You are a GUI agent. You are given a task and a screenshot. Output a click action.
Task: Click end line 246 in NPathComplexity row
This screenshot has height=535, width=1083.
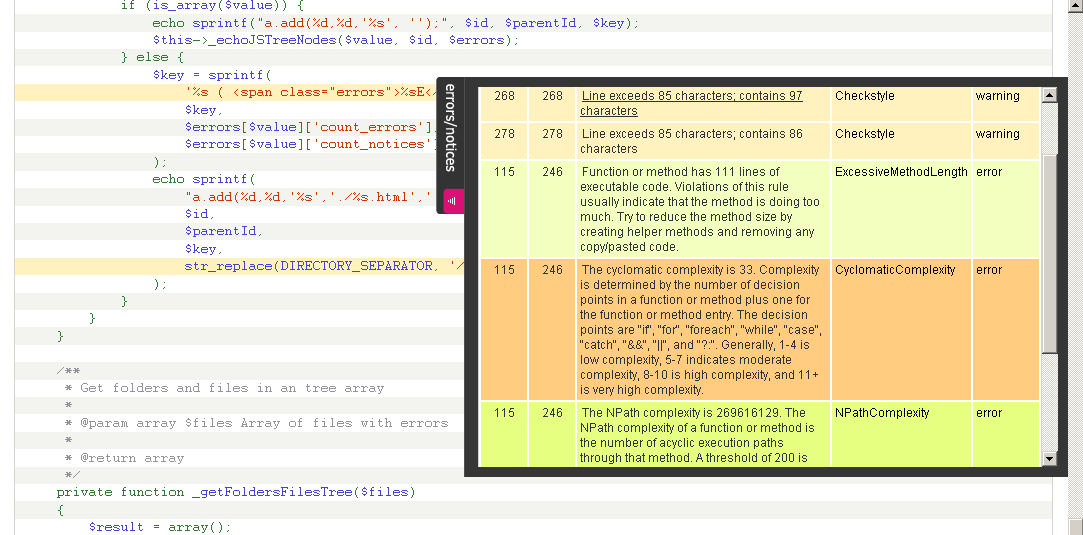tap(552, 413)
